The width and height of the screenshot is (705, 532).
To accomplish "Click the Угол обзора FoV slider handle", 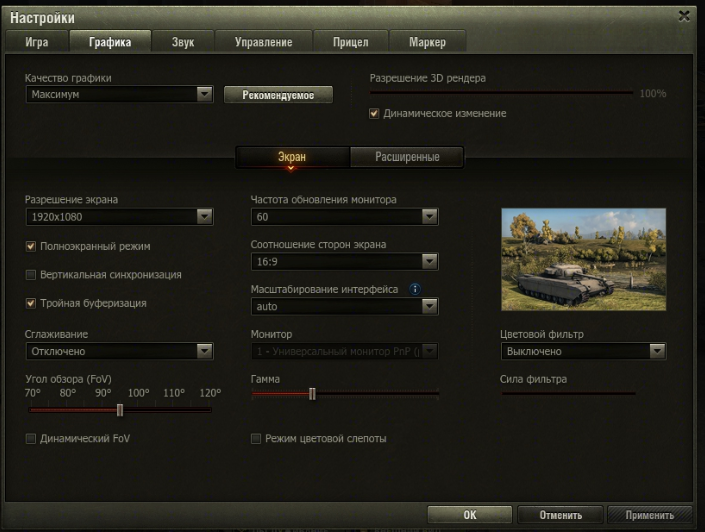I will (120, 410).
